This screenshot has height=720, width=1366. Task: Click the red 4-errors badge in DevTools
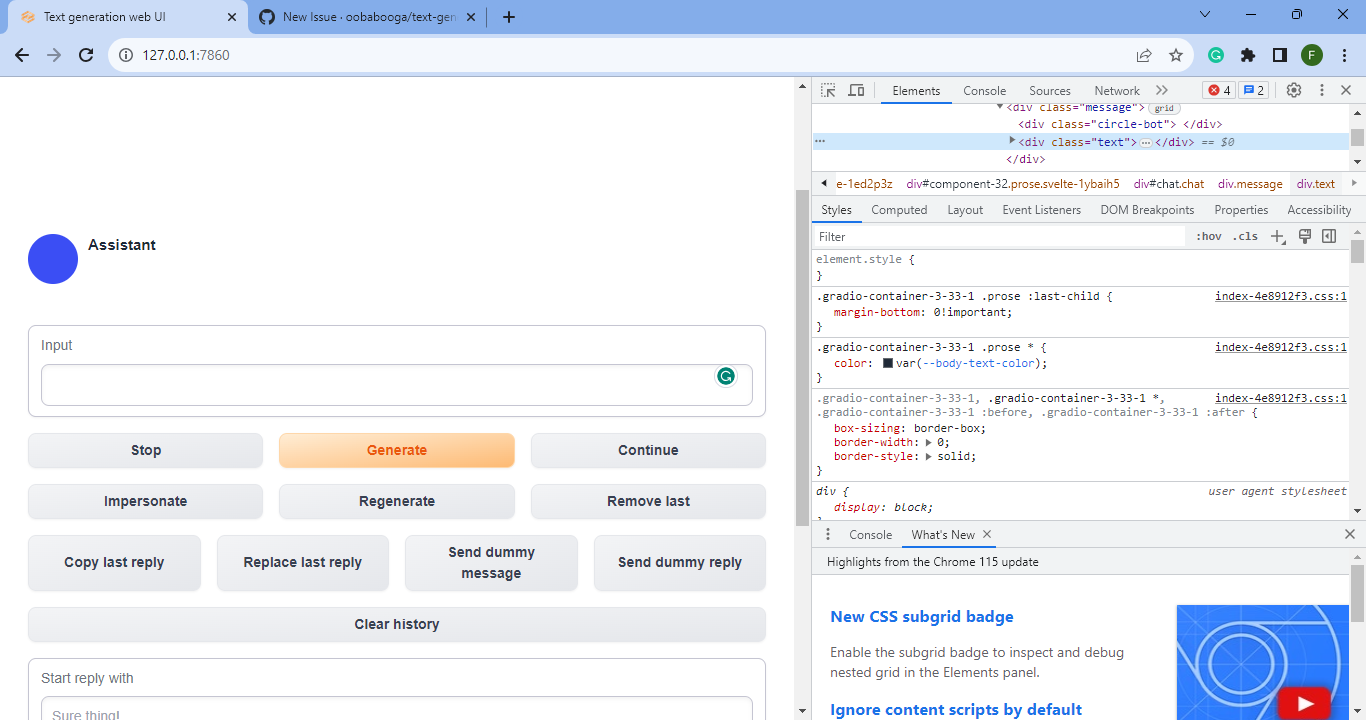point(1218,90)
